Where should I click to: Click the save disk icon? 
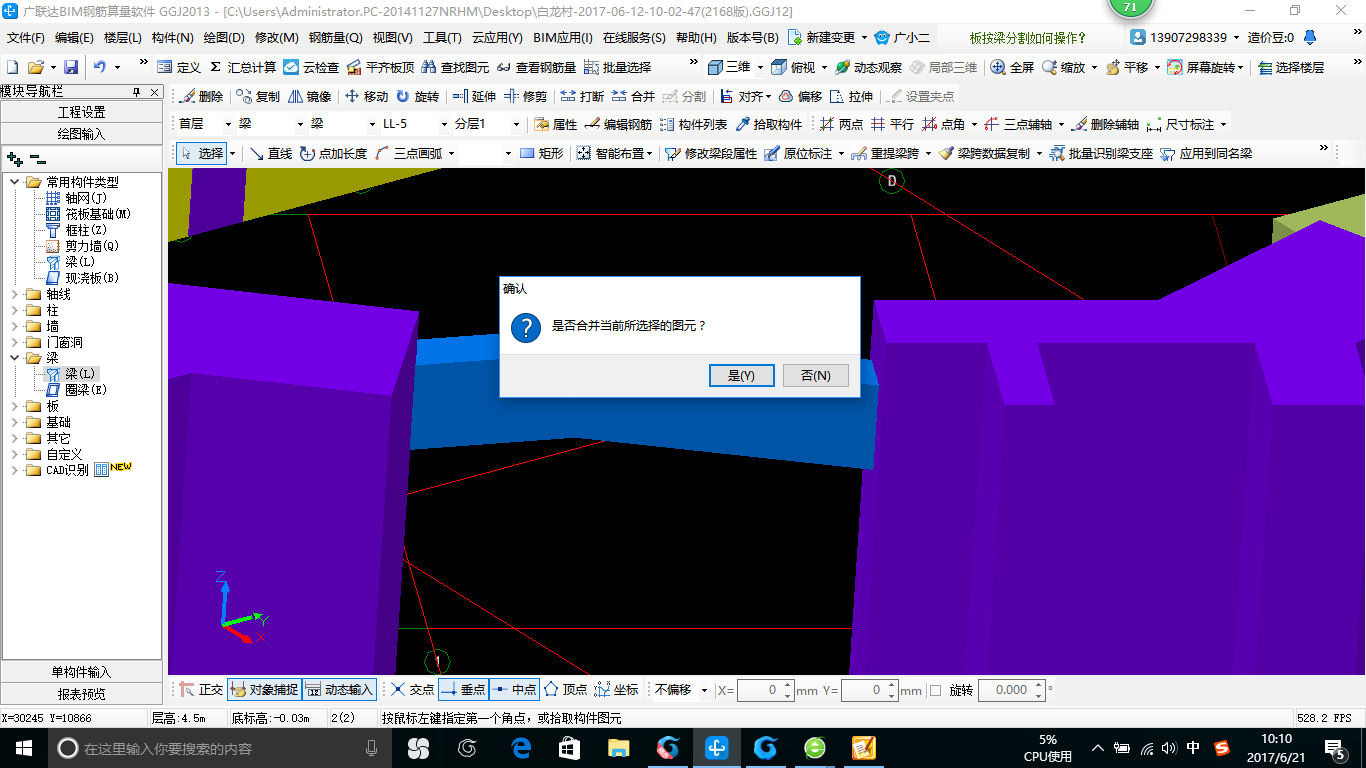point(71,67)
